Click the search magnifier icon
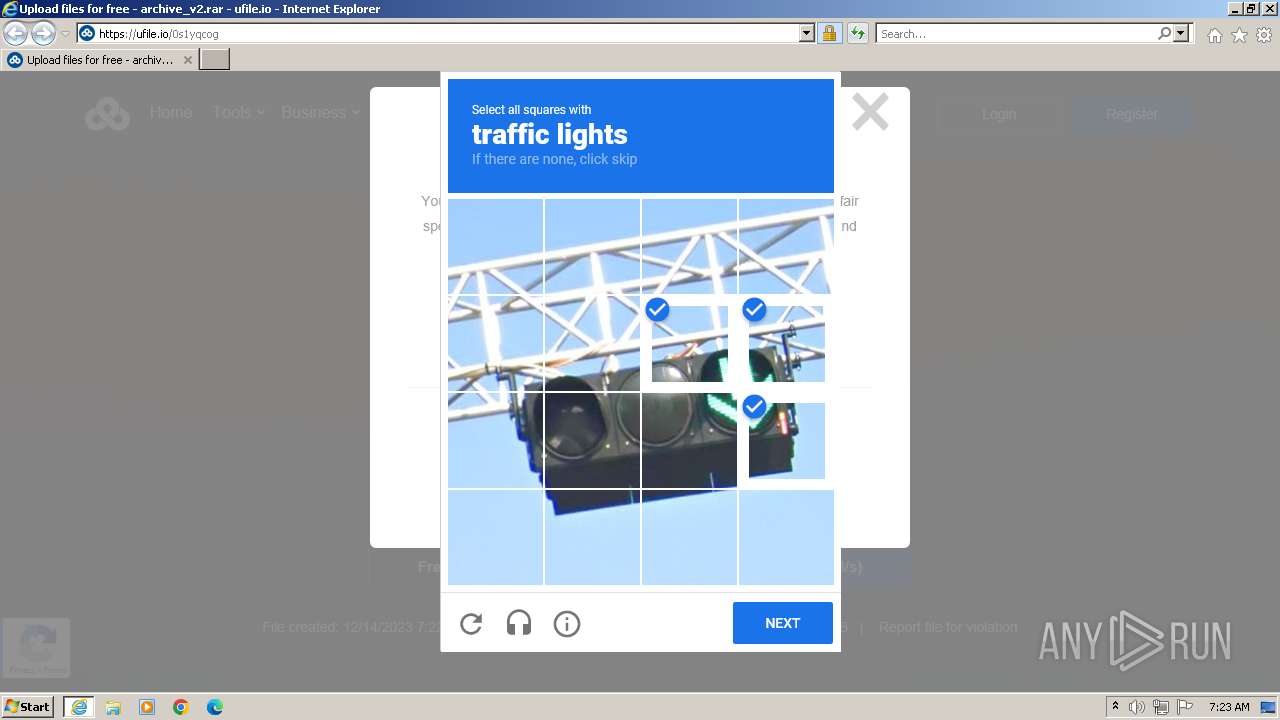This screenshot has height=720, width=1280. pos(1164,34)
